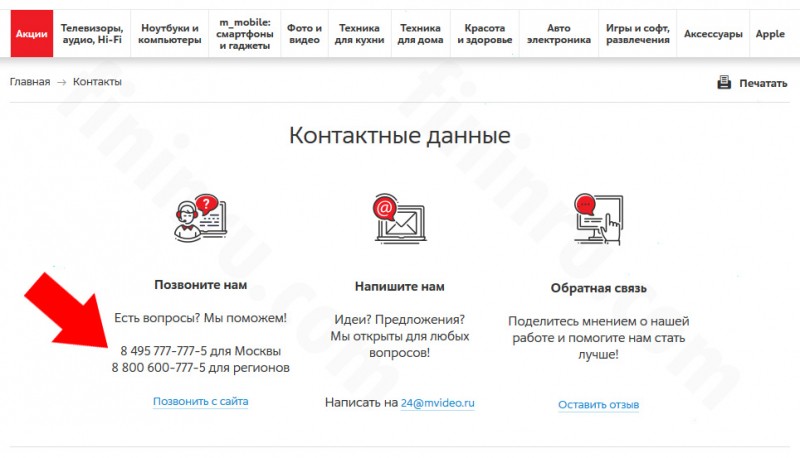Go to Главная breadcrumb link
The image size is (800, 458).
(x=30, y=82)
